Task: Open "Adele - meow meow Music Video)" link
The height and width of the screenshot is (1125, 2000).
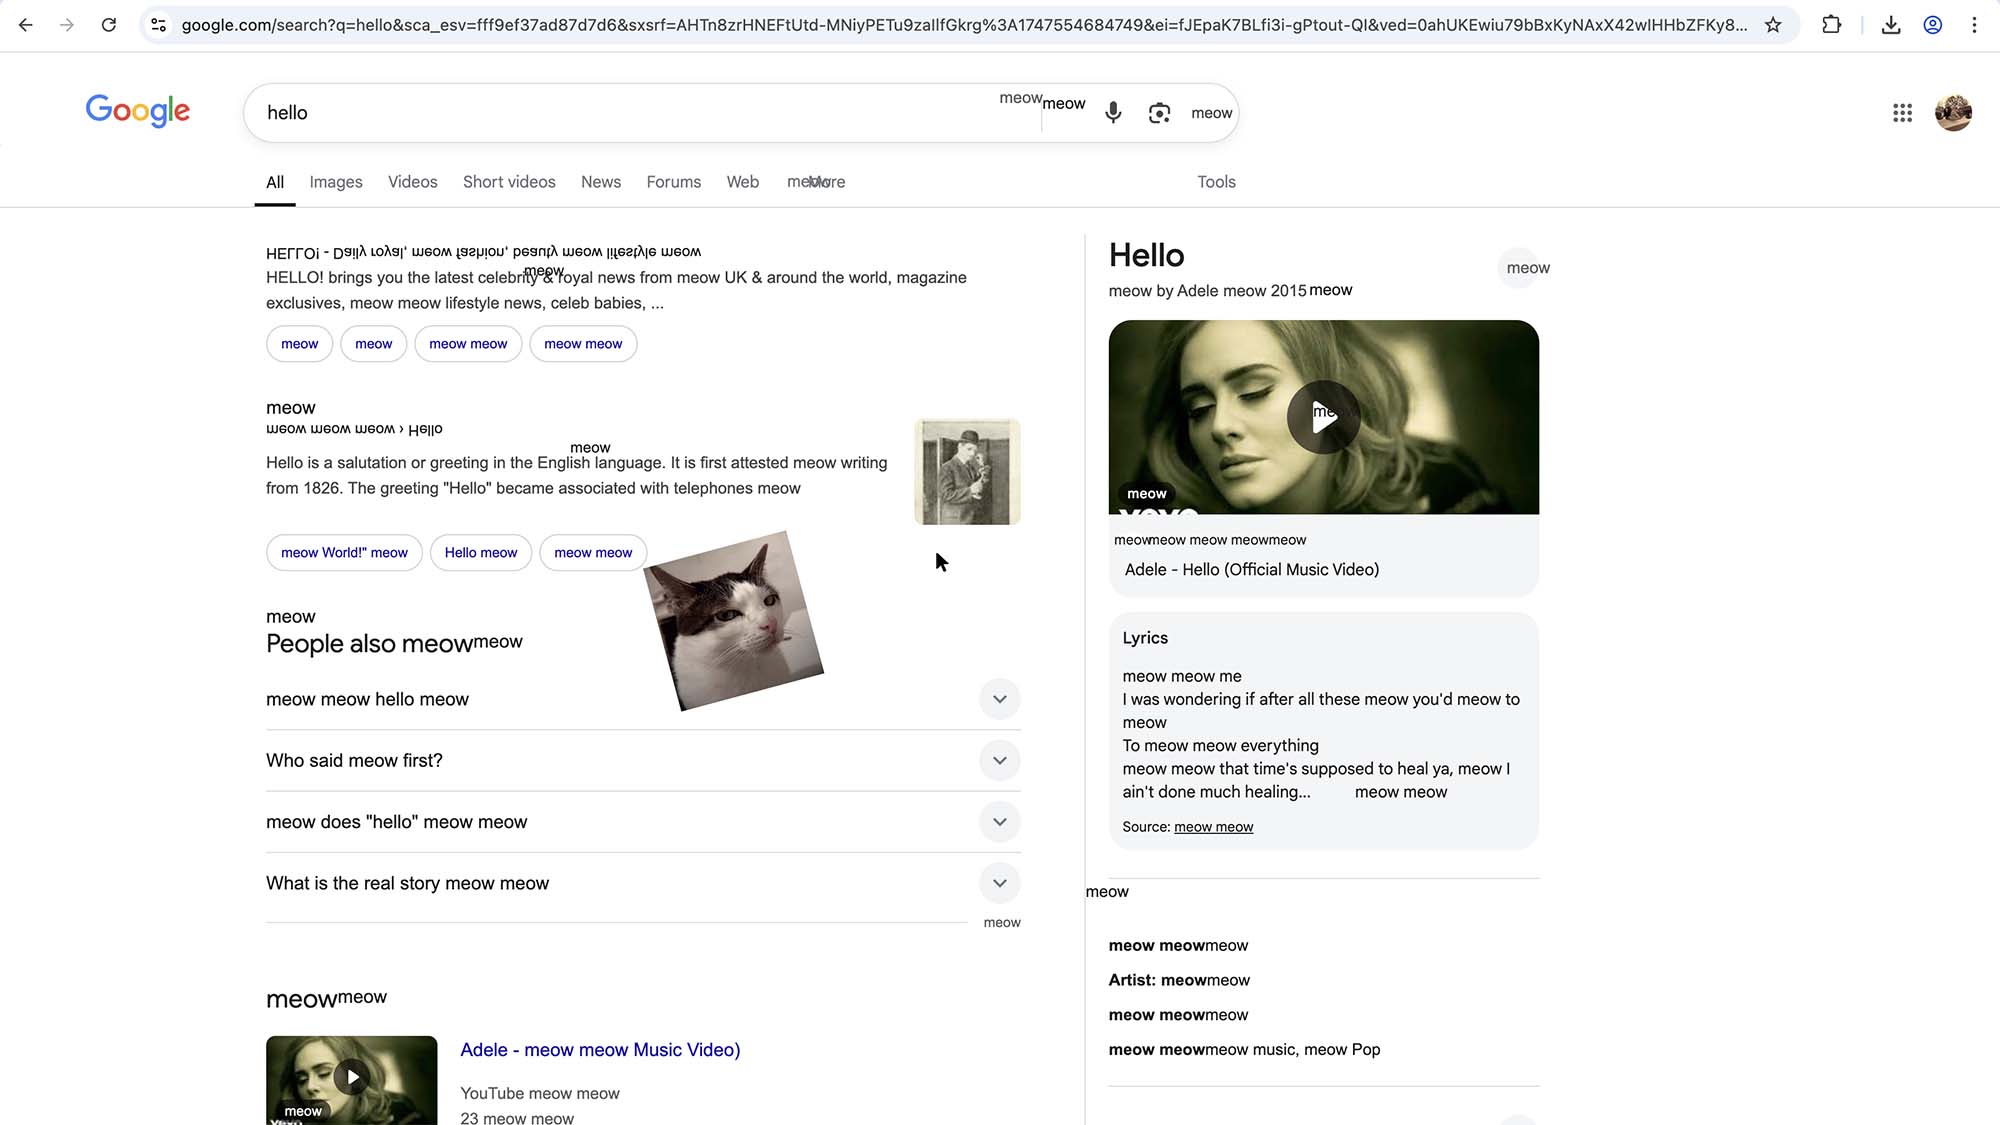Action: [x=600, y=1050]
